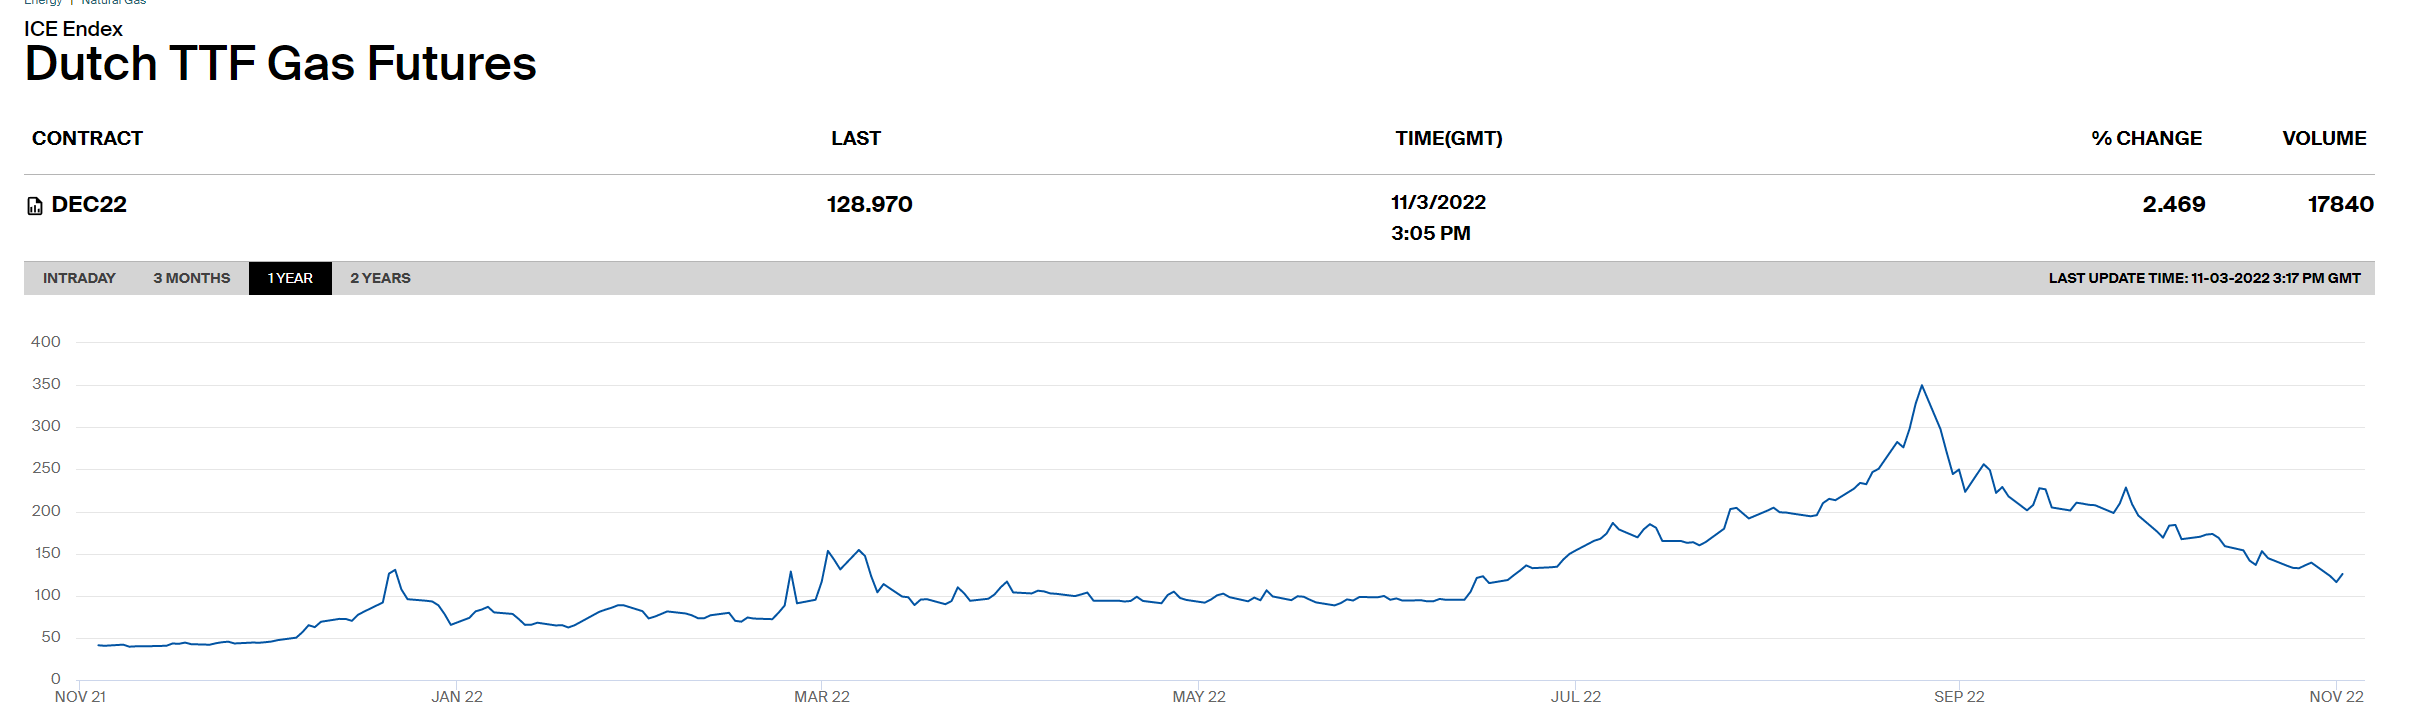
Task: Select the 1 YEAR chart tab
Action: pos(290,278)
